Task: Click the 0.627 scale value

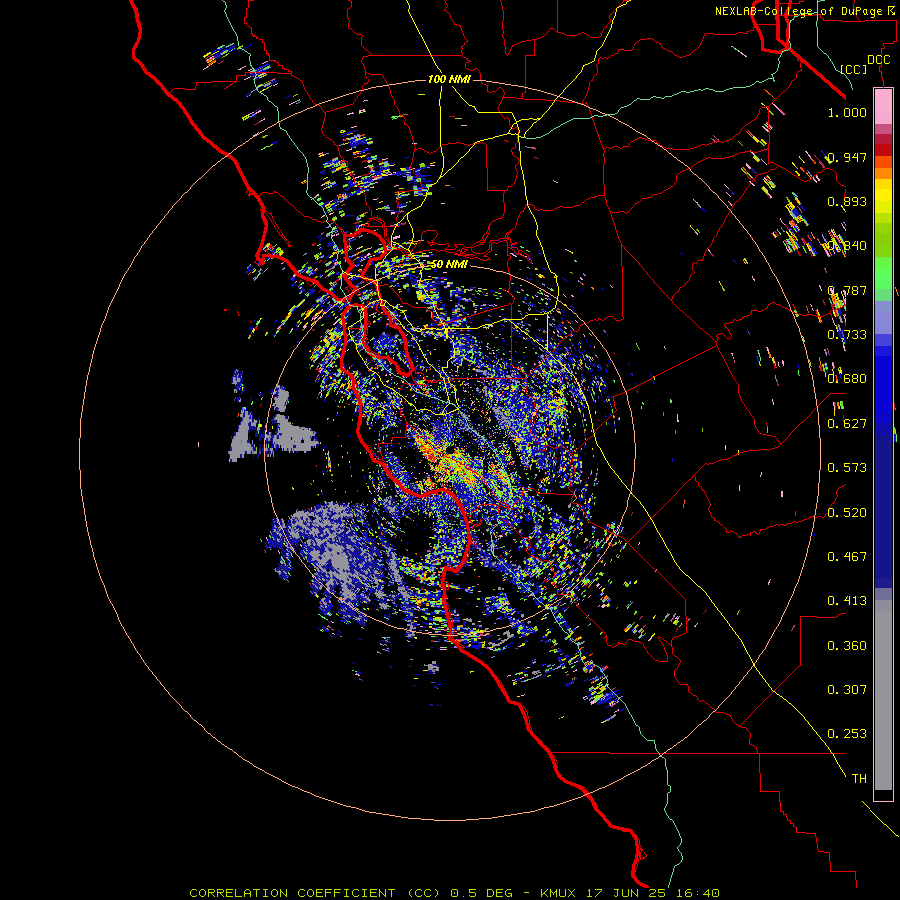Action: point(847,424)
